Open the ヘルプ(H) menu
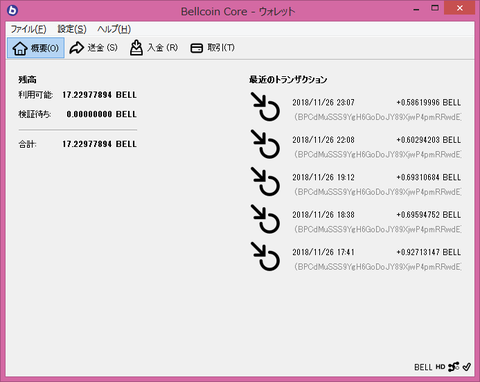This screenshot has width=480, height=382. click(x=114, y=29)
